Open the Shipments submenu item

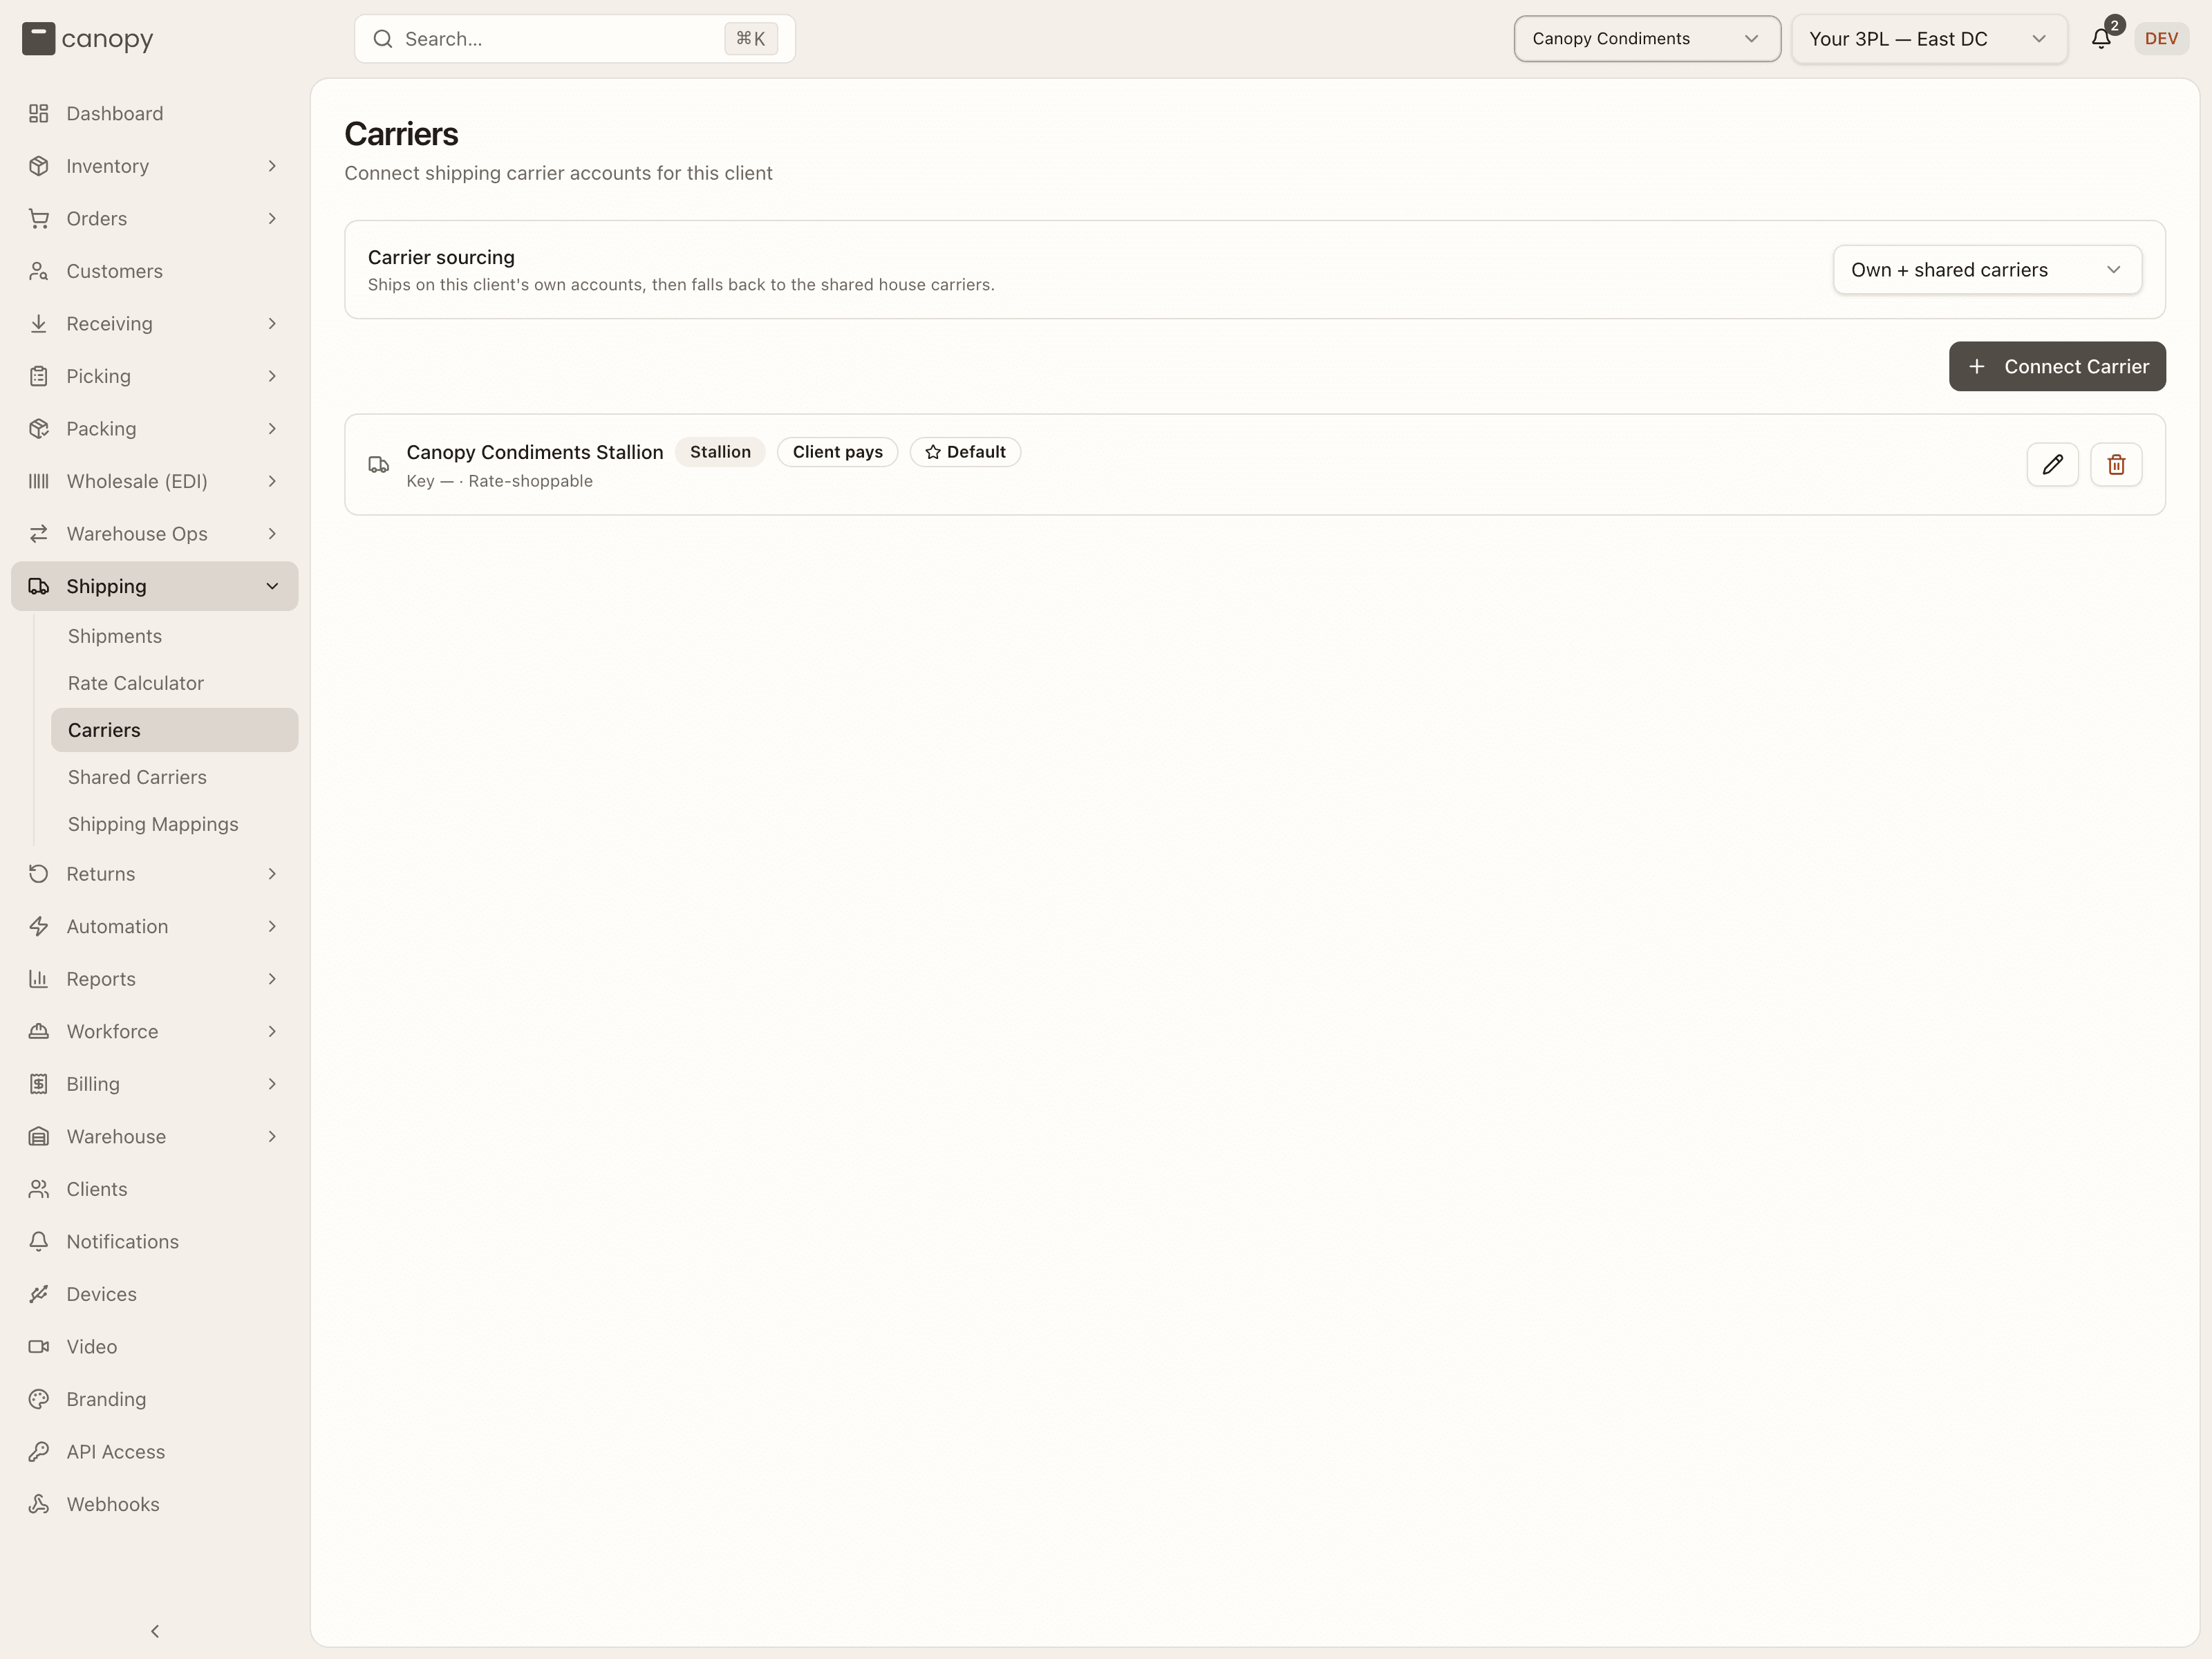point(175,636)
